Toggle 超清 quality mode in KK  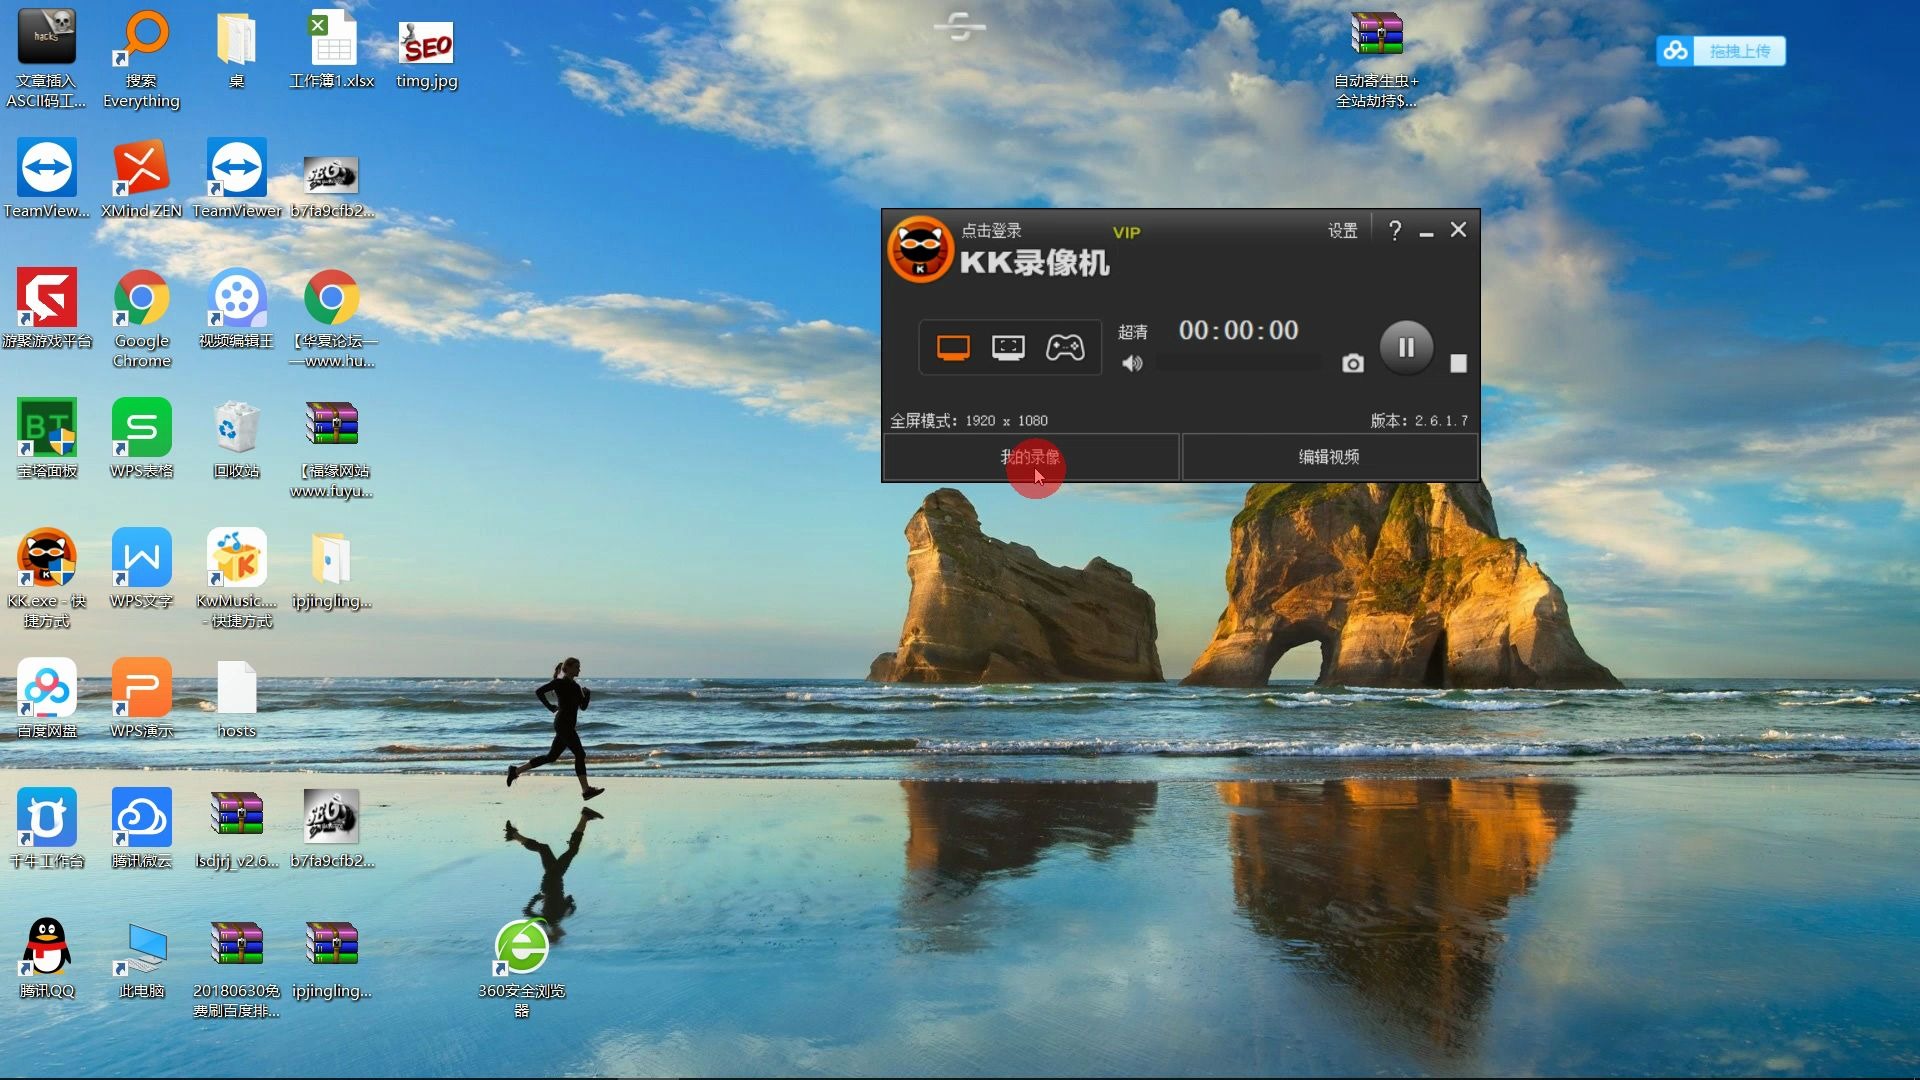(x=1130, y=330)
